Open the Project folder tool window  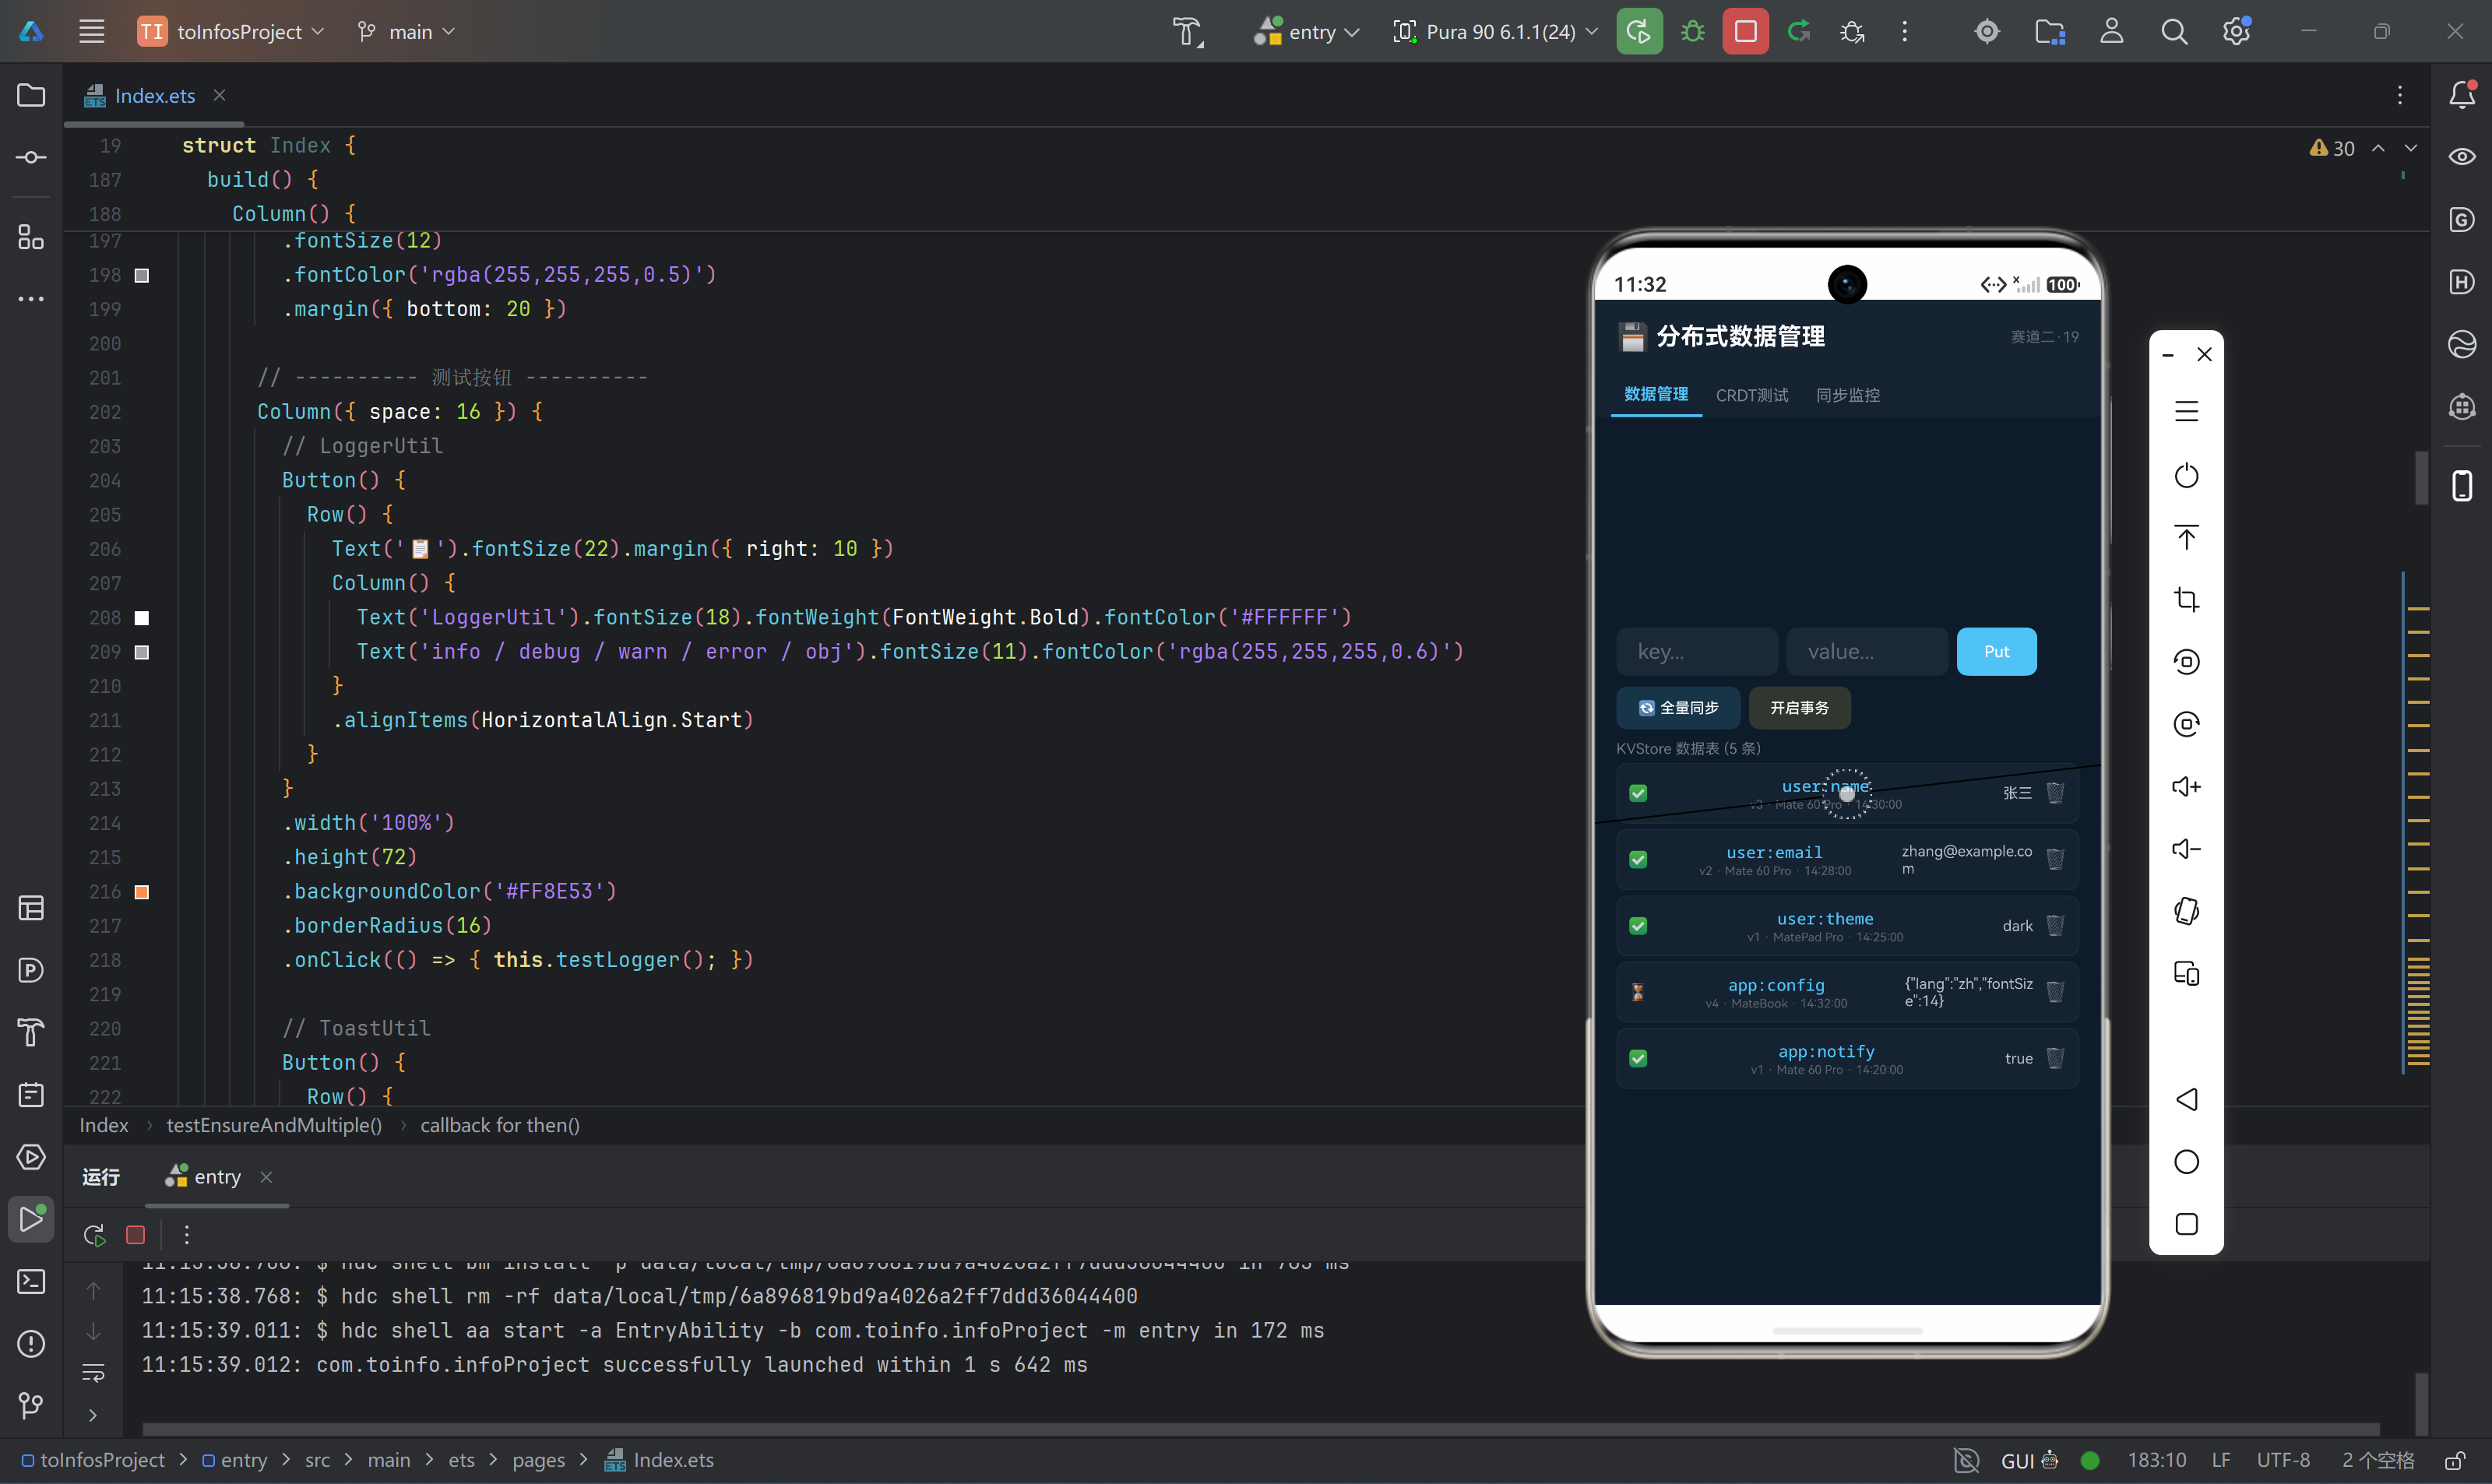click(x=31, y=95)
